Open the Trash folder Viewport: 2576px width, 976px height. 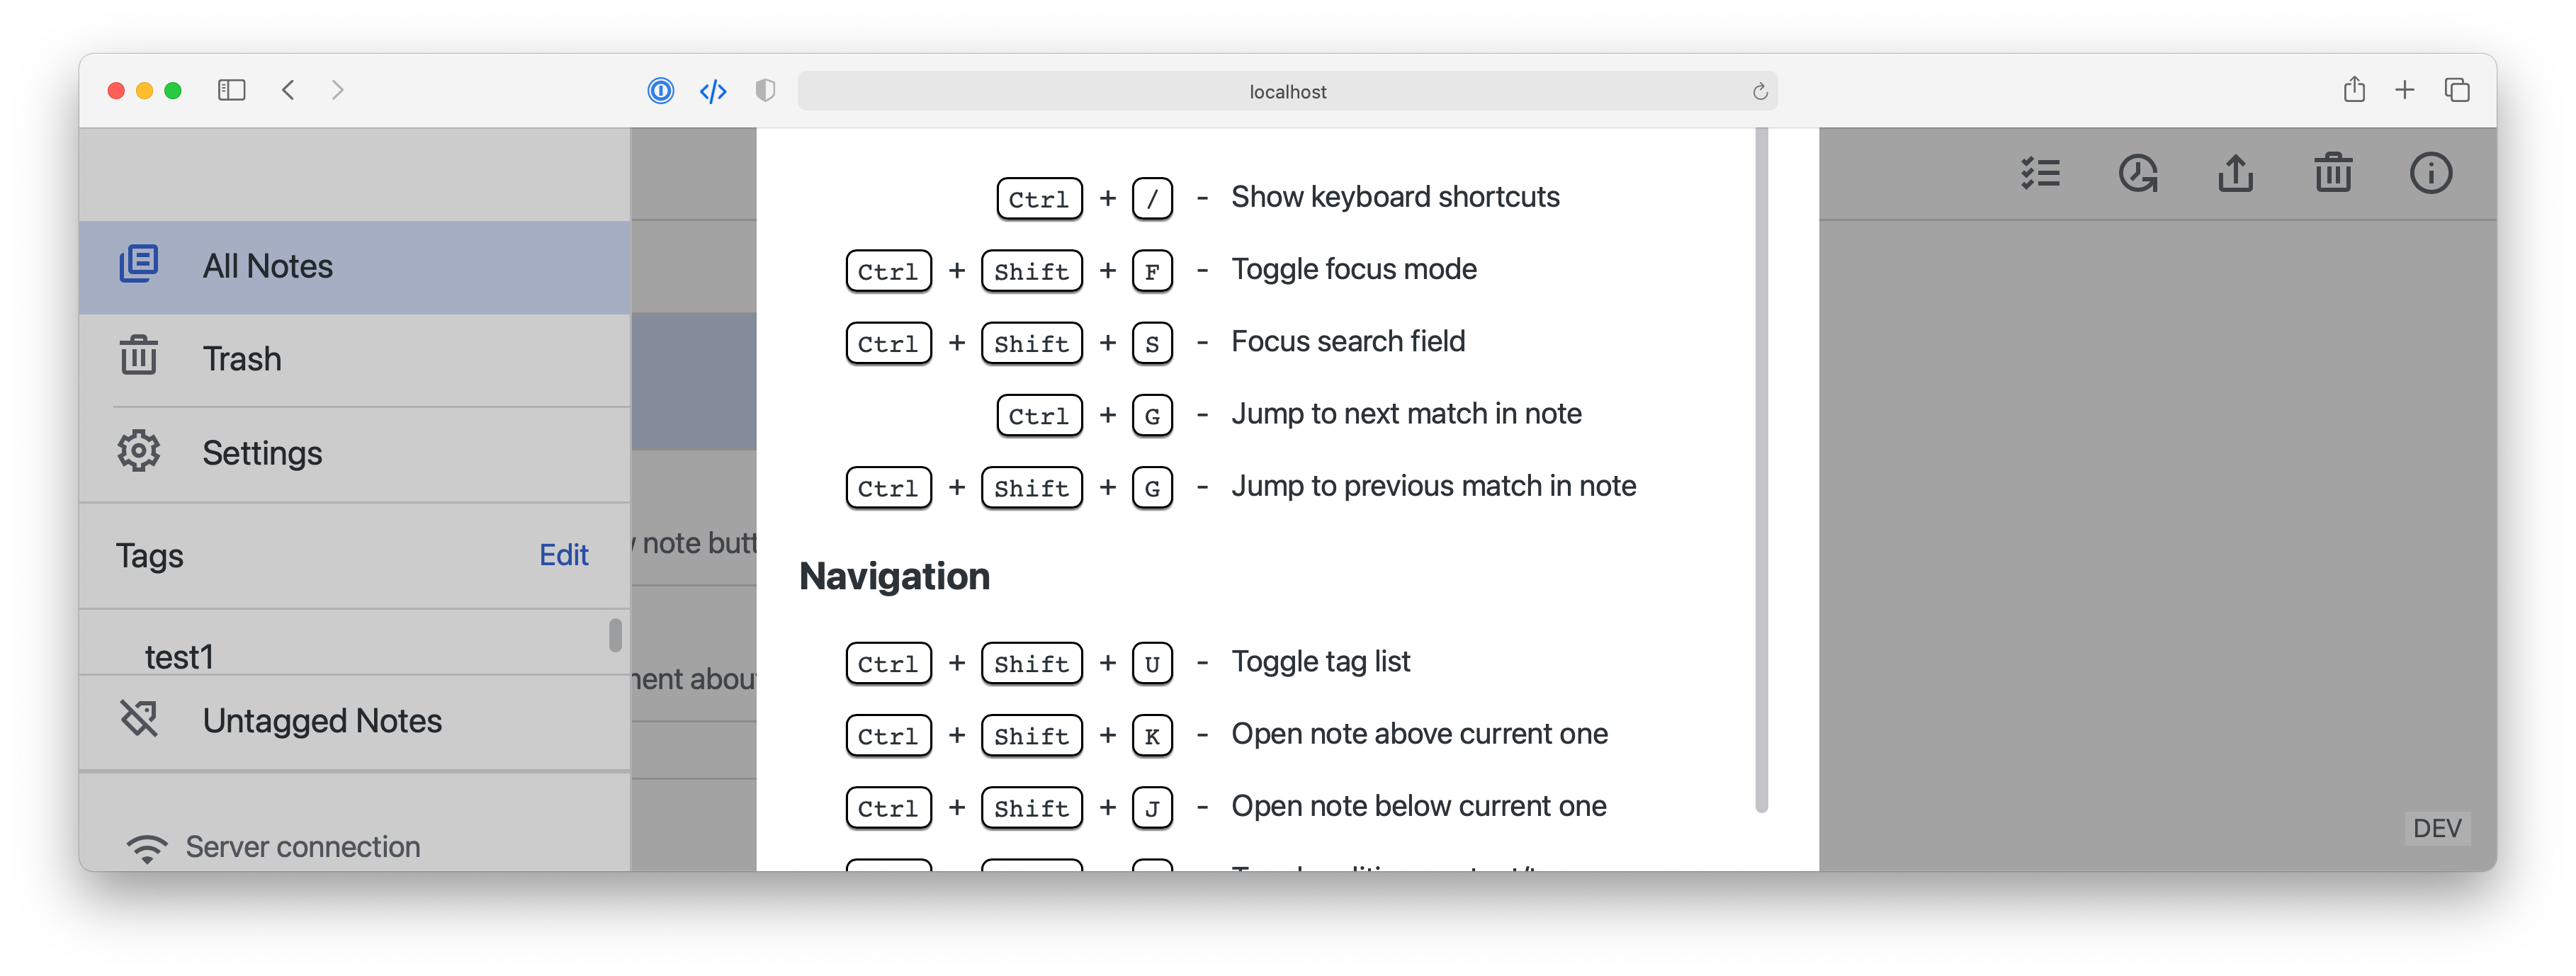pos(241,358)
